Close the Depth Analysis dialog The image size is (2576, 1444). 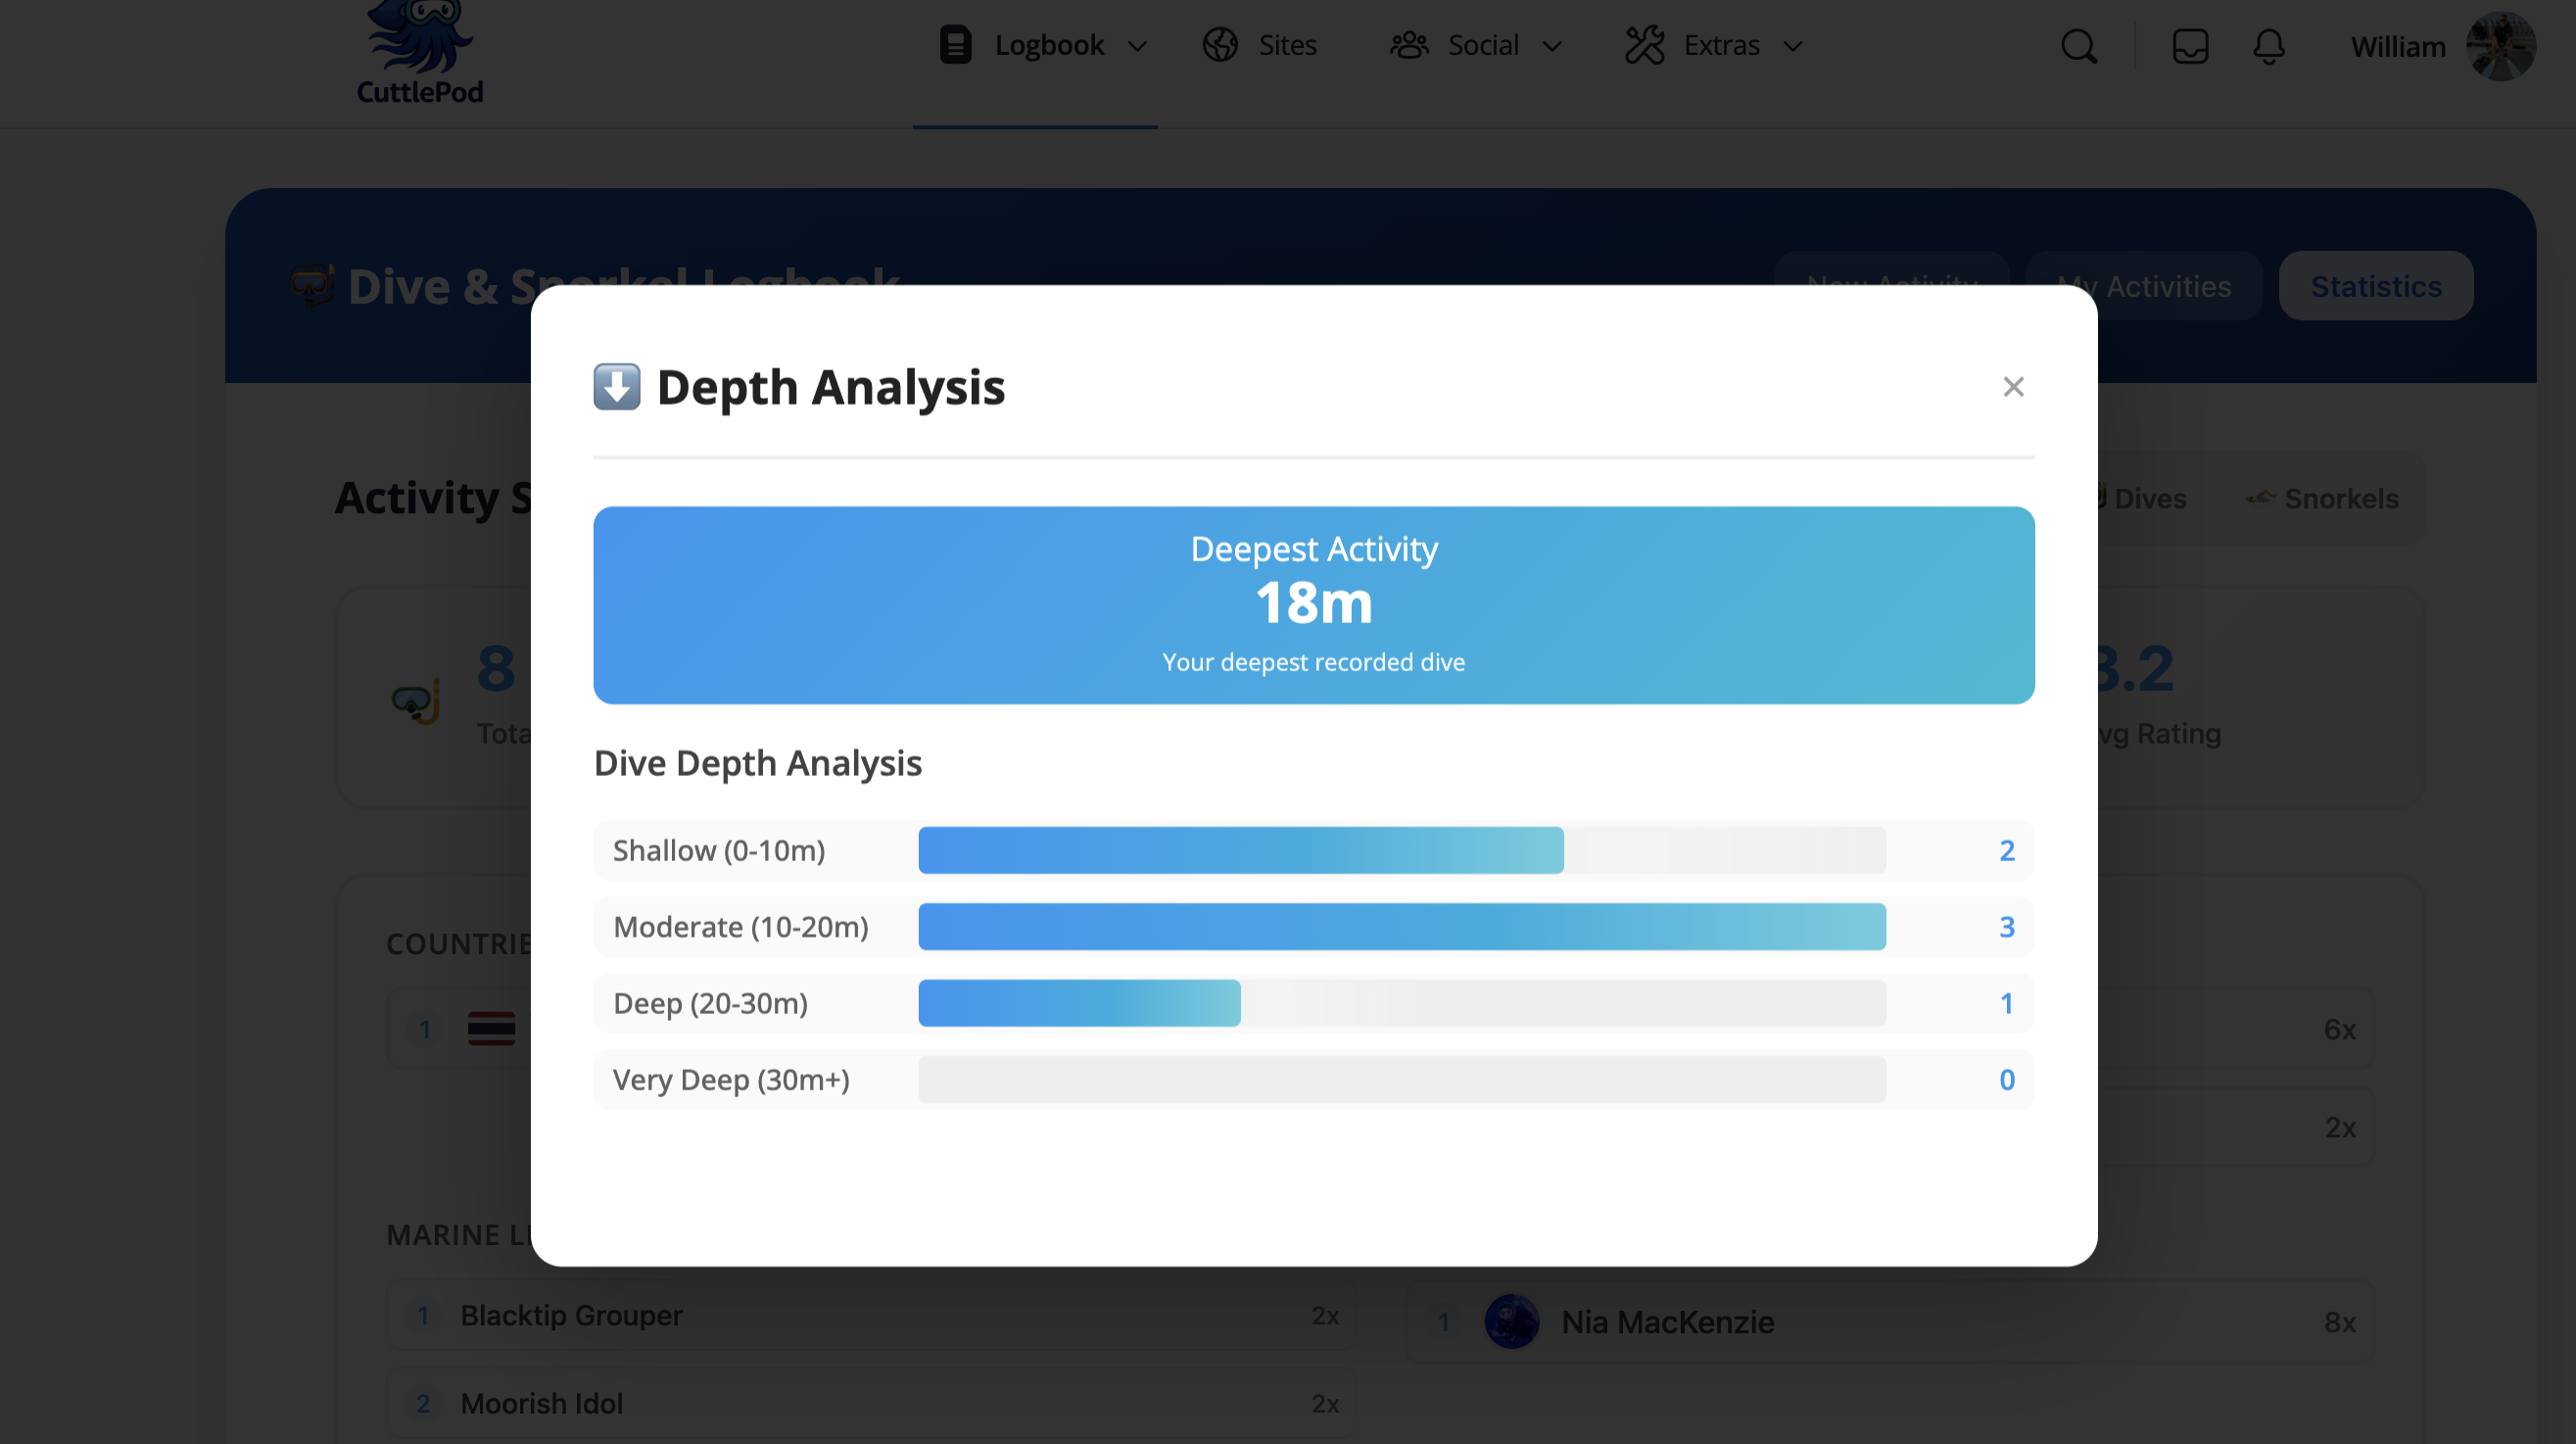(x=2013, y=387)
